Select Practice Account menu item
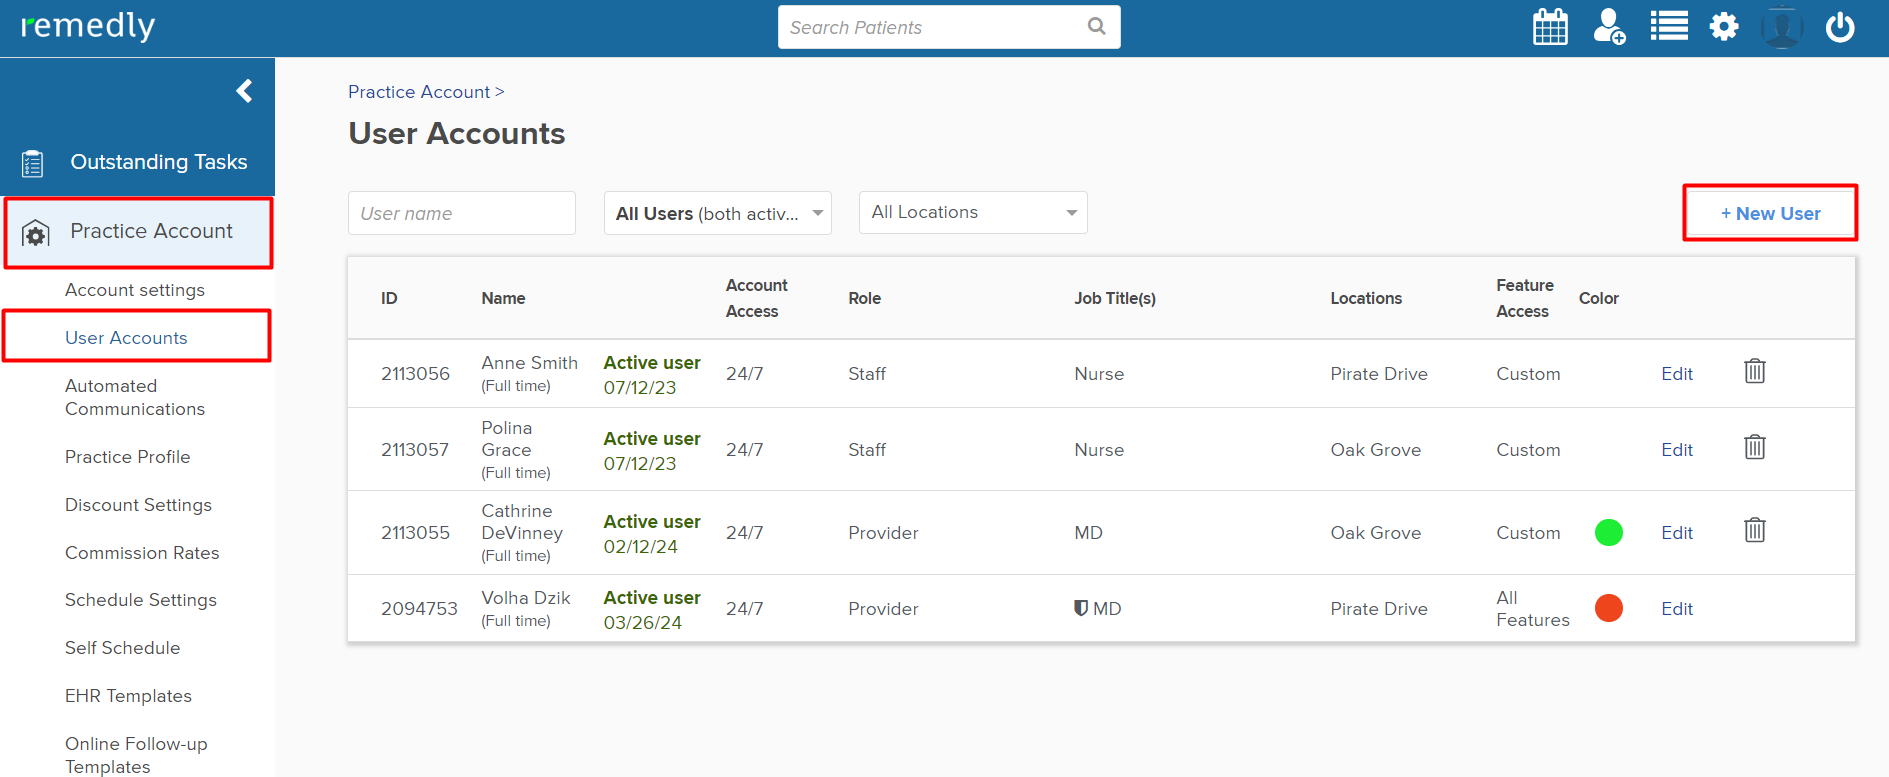Image resolution: width=1889 pixels, height=777 pixels. 138,232
